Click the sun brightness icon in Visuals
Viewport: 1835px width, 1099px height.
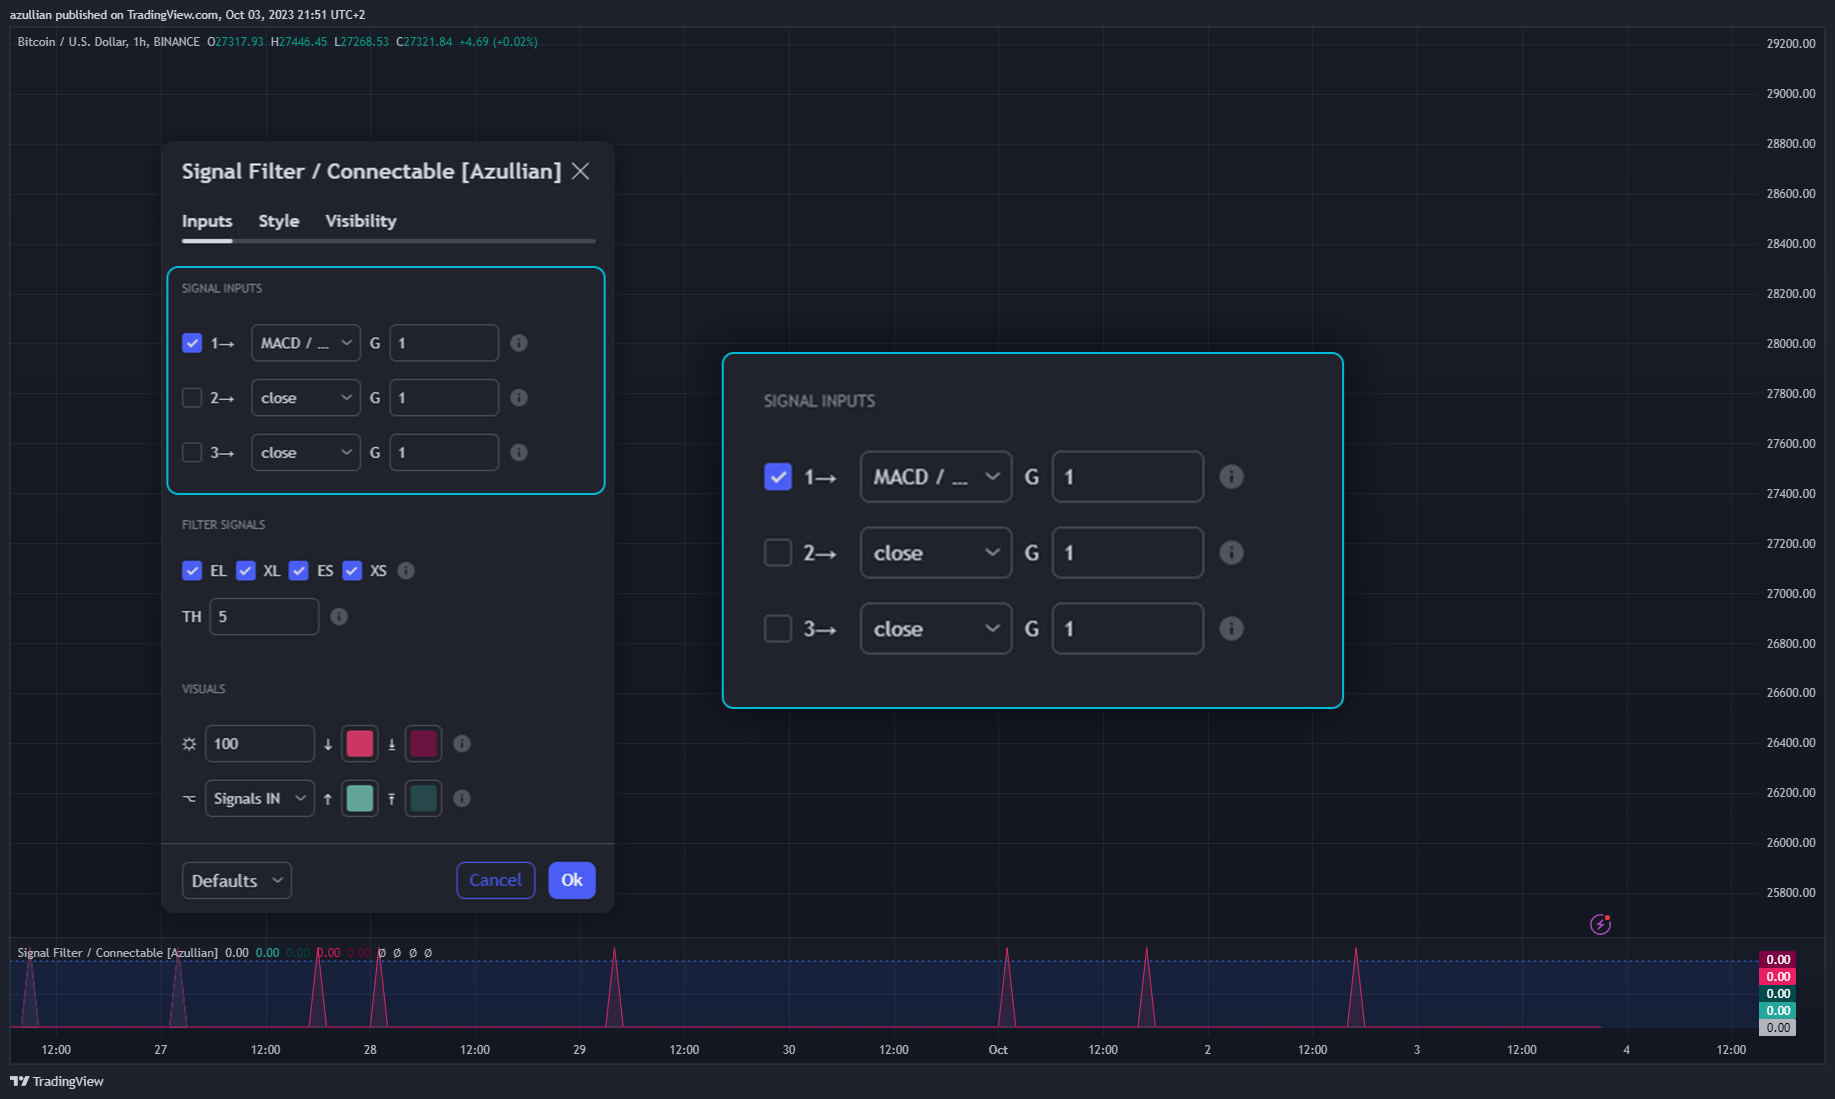(x=189, y=744)
